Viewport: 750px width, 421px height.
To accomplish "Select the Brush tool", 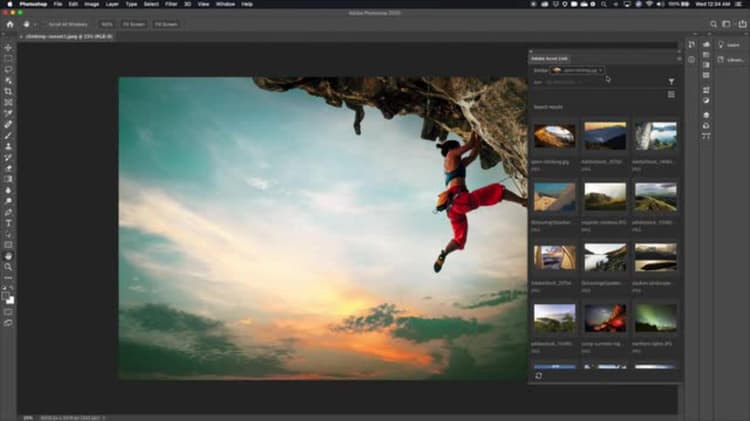I will (8, 135).
